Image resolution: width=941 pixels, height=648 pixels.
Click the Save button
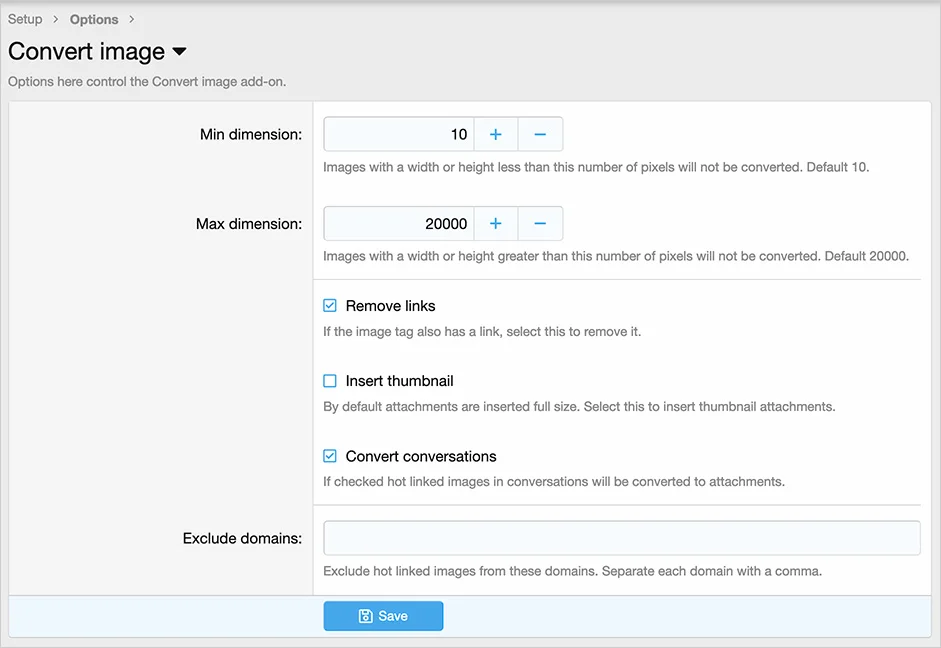tap(383, 616)
